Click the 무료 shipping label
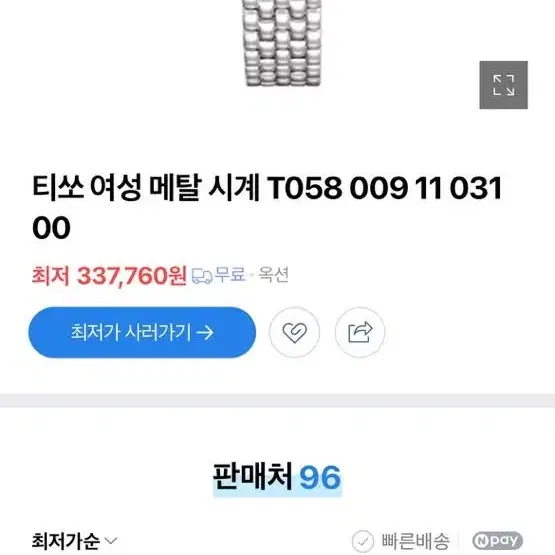555x555 pixels. click(x=230, y=275)
